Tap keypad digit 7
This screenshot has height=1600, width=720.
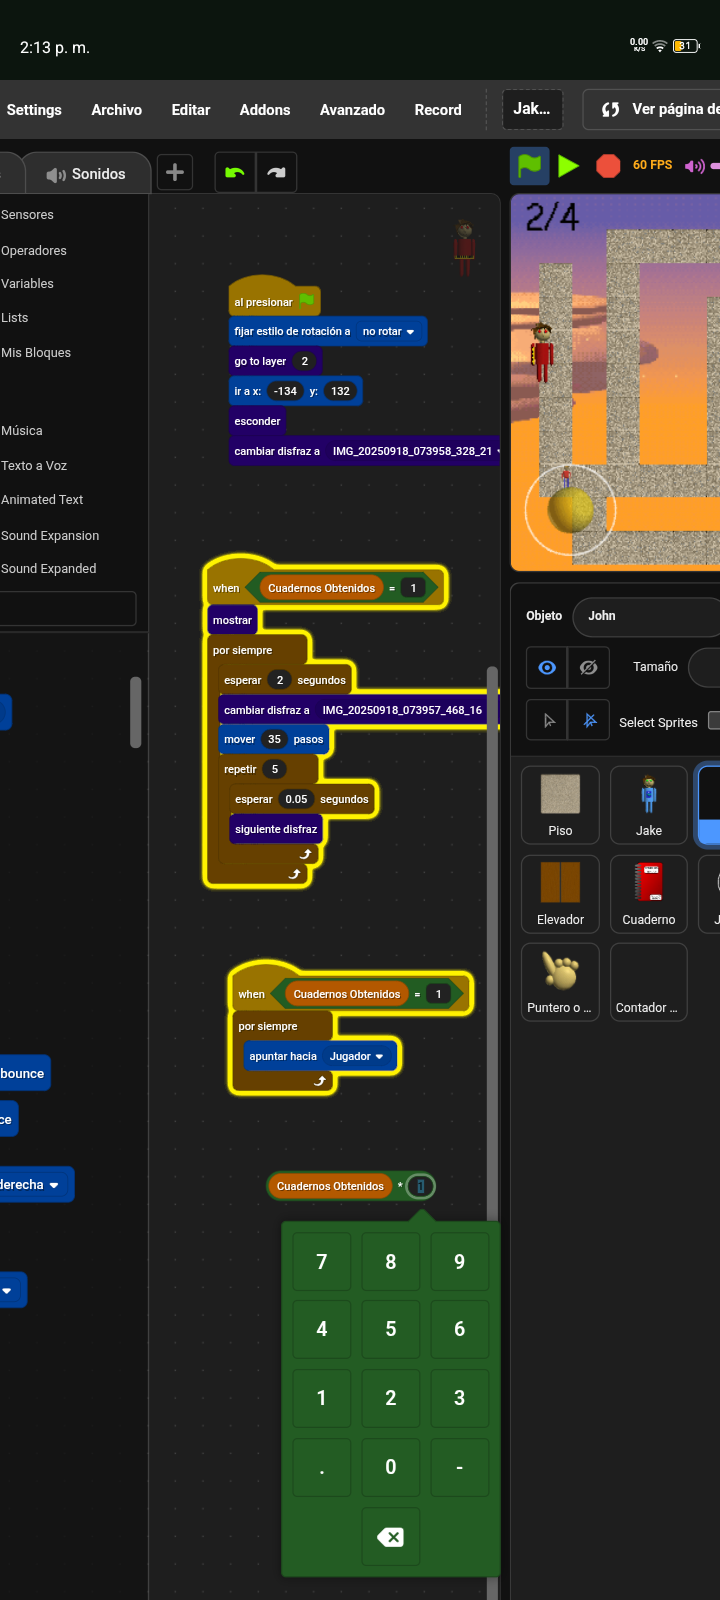point(322,1262)
